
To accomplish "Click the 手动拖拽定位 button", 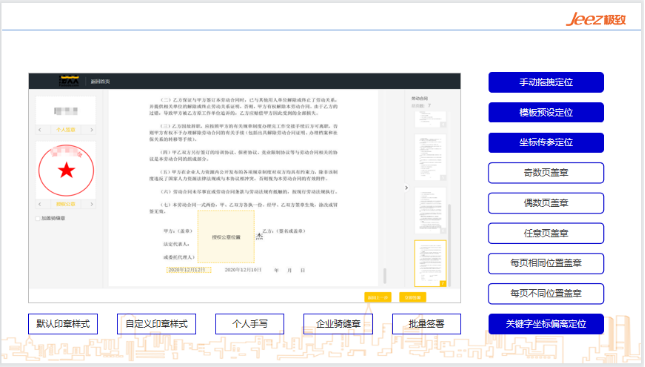I will point(546,82).
